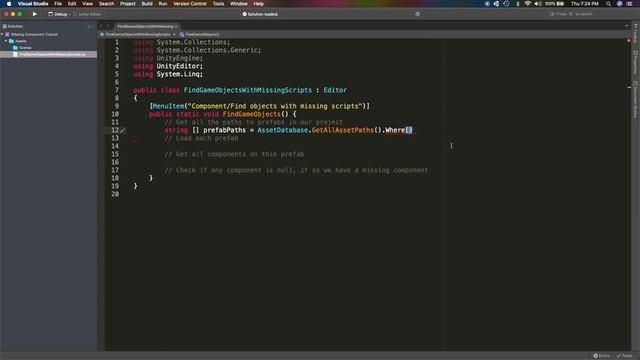Select the Scenes folder in Solution tree

tap(25, 47)
